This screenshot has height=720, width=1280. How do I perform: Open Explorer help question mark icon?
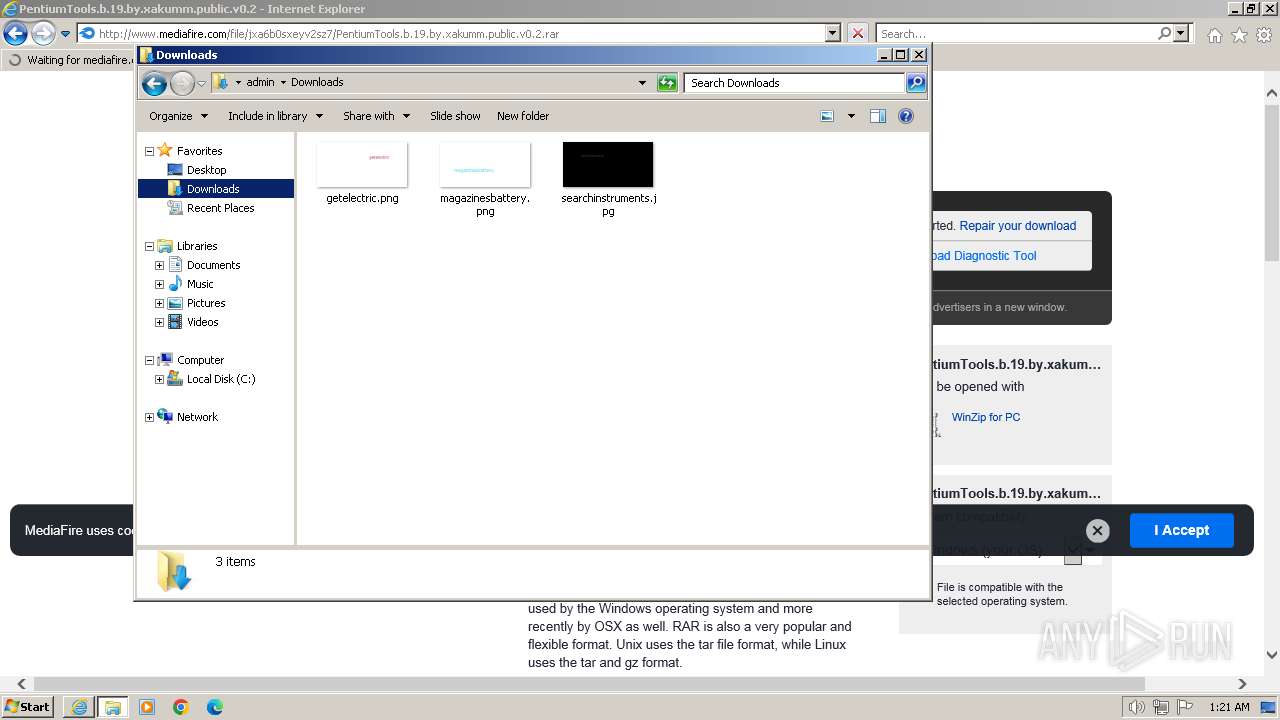tap(906, 116)
